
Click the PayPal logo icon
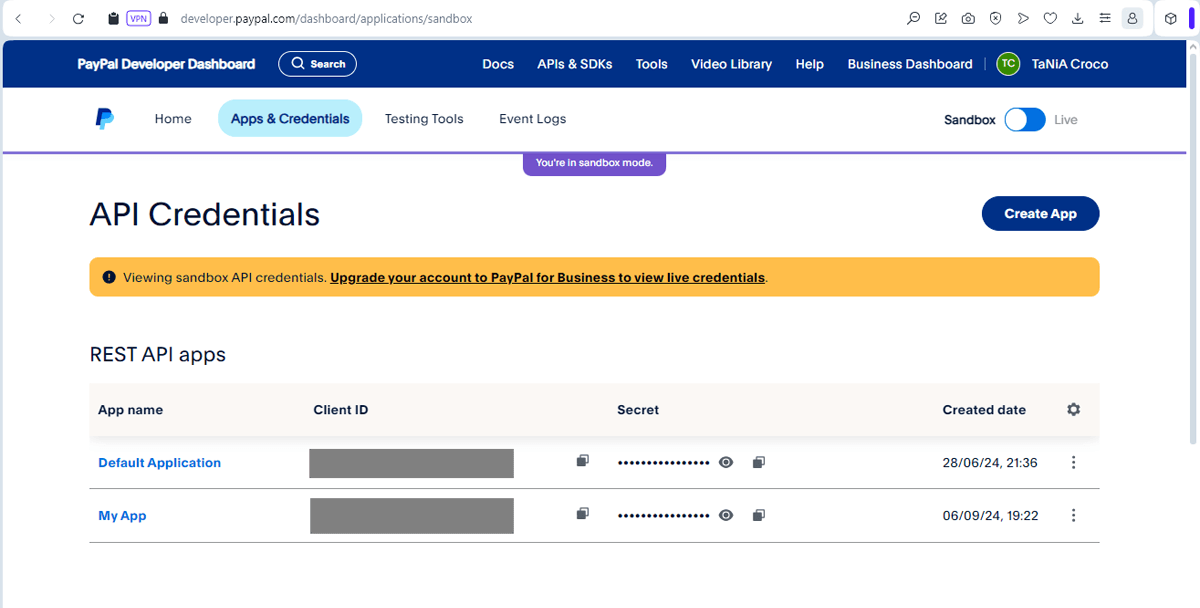pos(104,118)
